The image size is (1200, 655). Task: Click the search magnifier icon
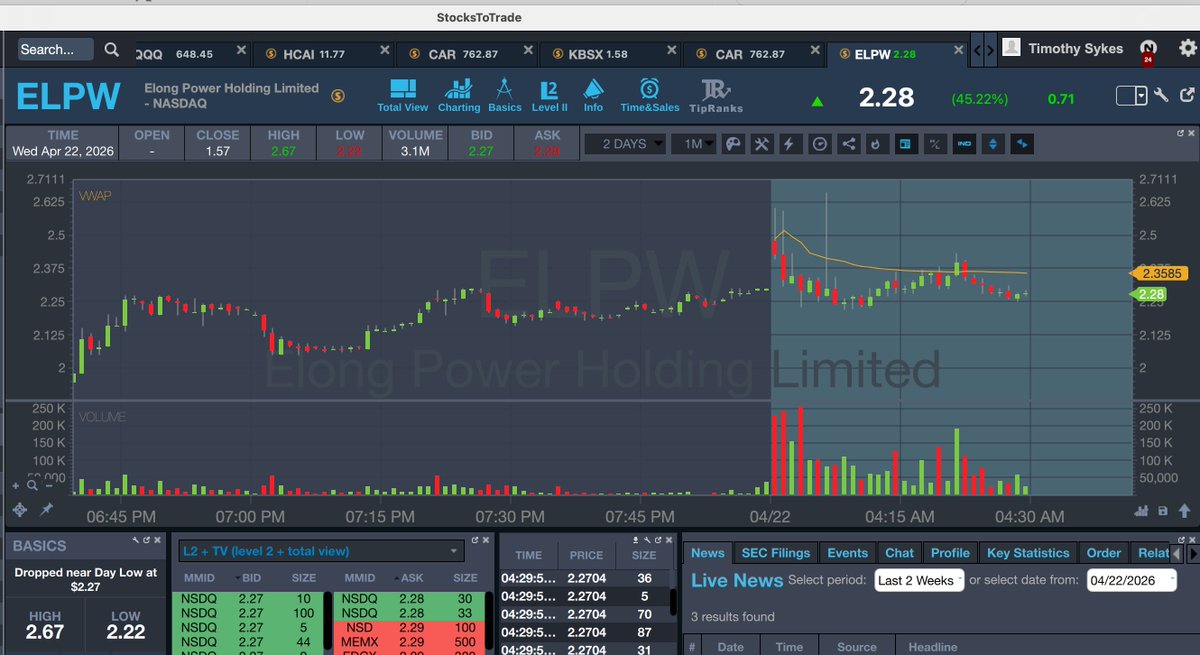click(x=111, y=49)
